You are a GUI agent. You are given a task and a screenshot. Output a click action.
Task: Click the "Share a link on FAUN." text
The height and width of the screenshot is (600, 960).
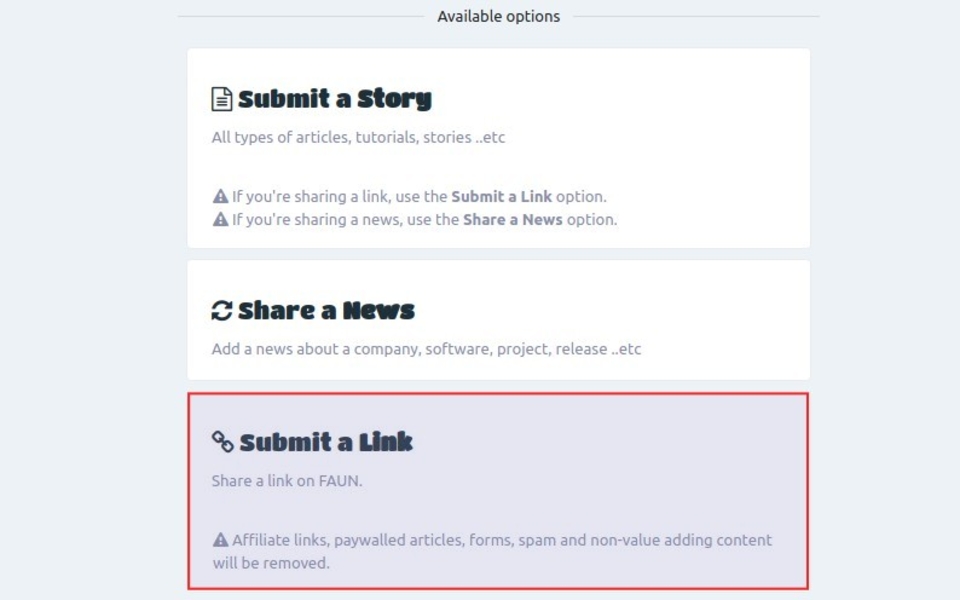[x=287, y=481]
